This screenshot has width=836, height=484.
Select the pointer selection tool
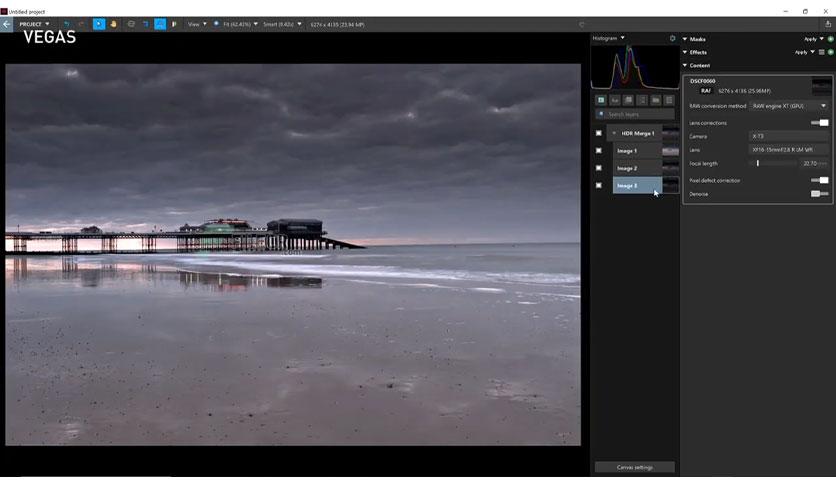click(x=99, y=24)
